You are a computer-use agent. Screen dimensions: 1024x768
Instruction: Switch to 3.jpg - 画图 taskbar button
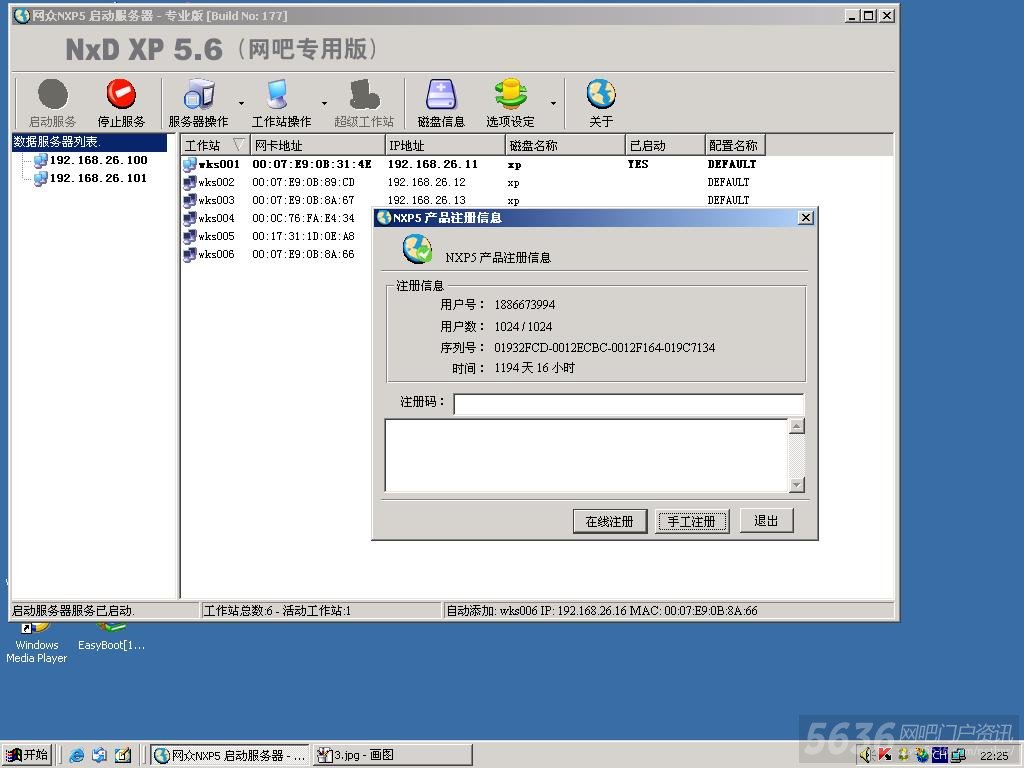(392, 756)
